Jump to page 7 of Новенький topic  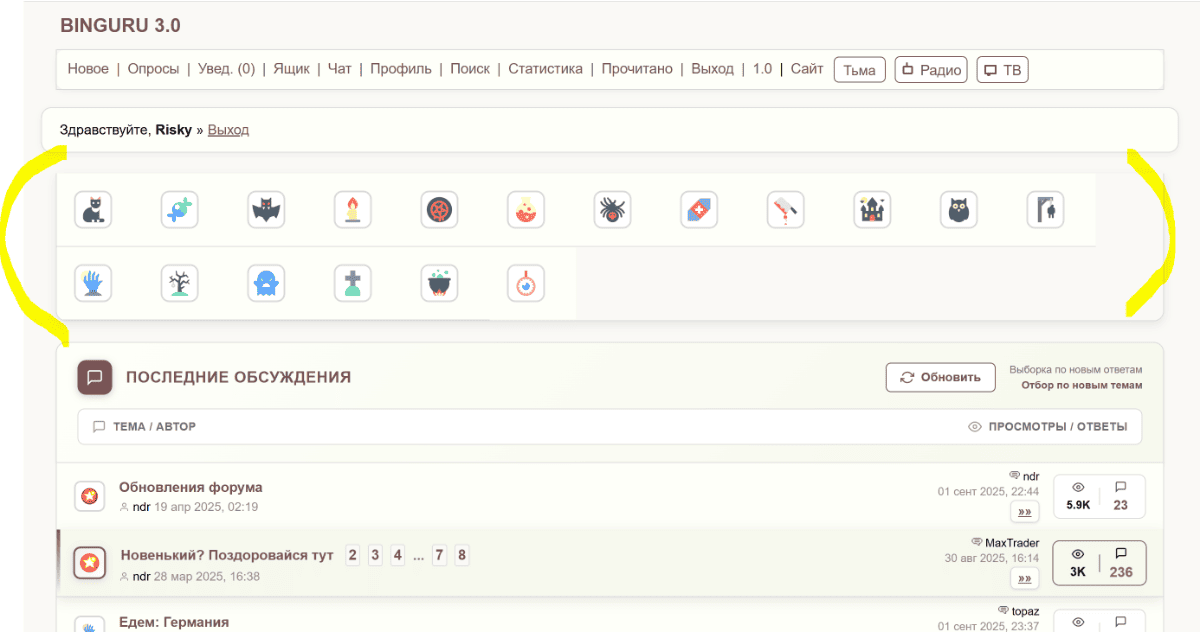tap(439, 555)
